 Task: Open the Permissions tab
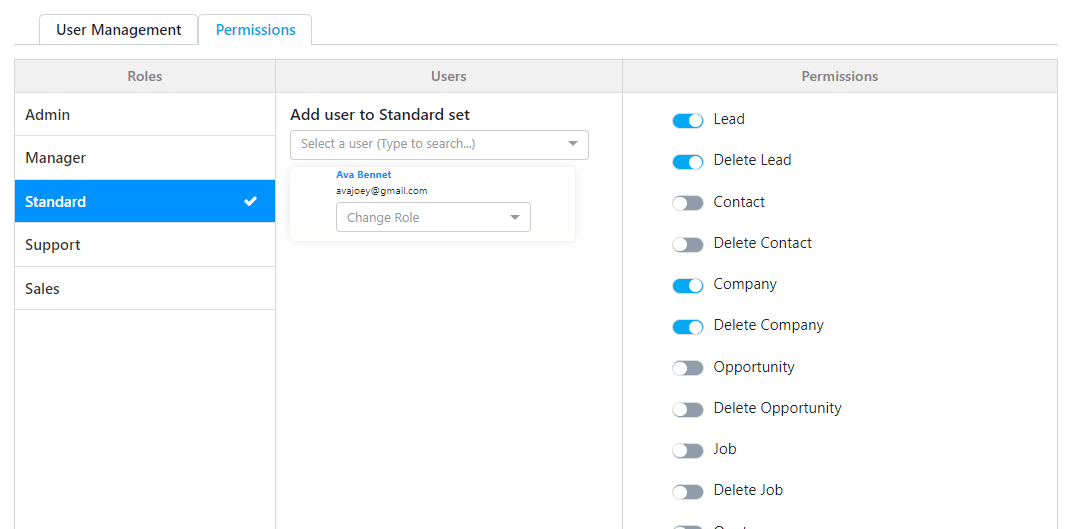256,30
